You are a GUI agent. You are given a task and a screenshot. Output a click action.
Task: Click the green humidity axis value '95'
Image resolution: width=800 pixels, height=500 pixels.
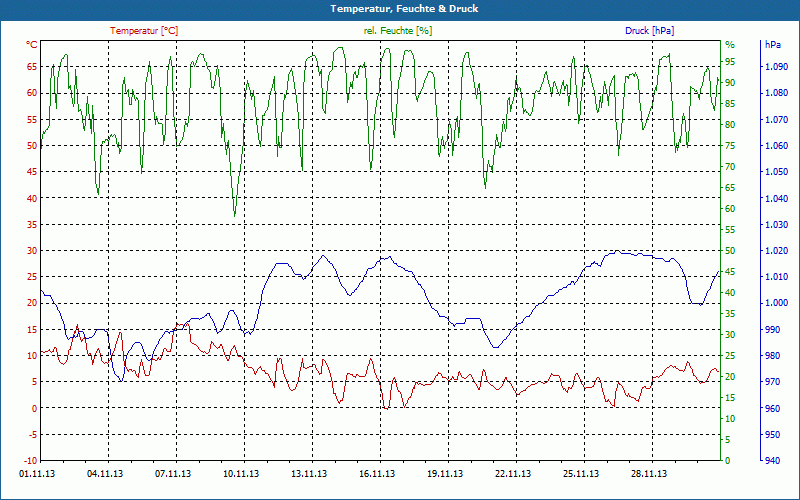(x=730, y=62)
